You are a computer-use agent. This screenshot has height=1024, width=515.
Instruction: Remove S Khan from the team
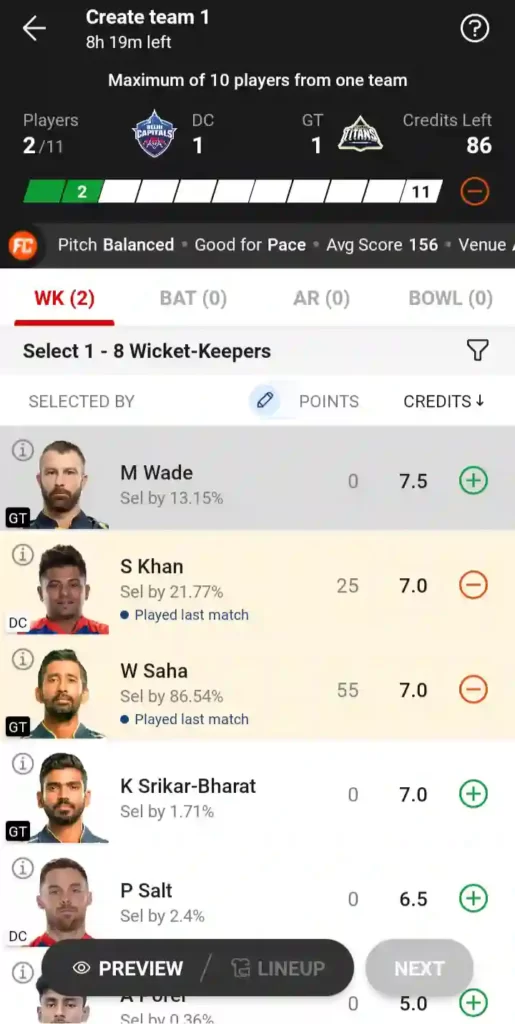473,586
